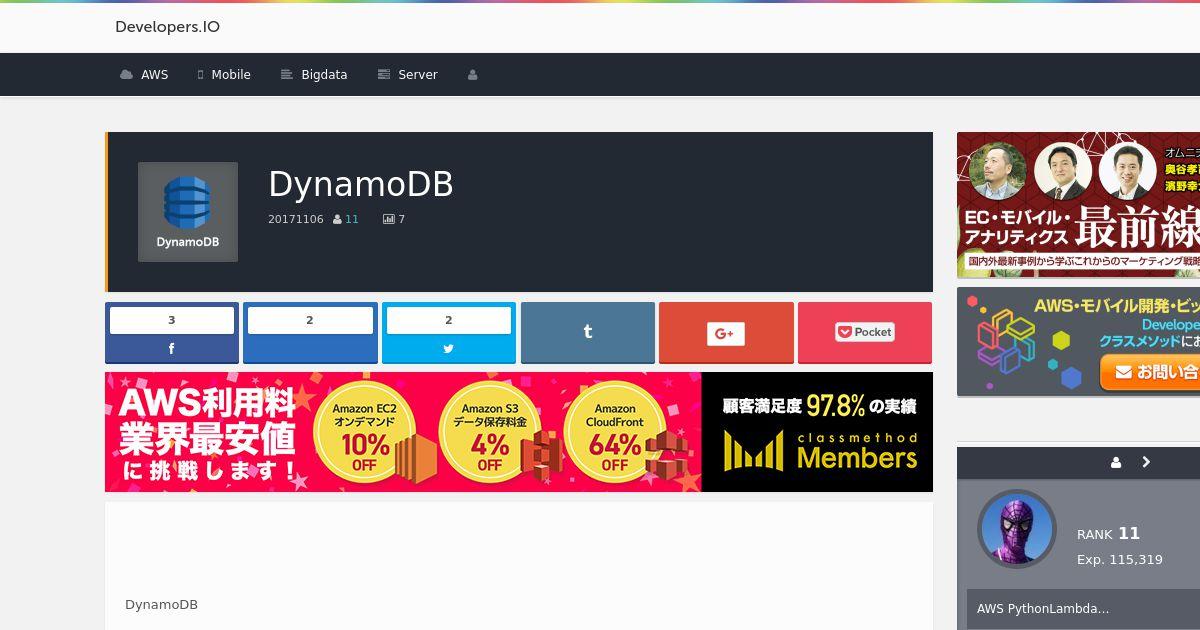Screen dimensions: 1200x630
Task: Open the Server menu item
Action: click(407, 75)
